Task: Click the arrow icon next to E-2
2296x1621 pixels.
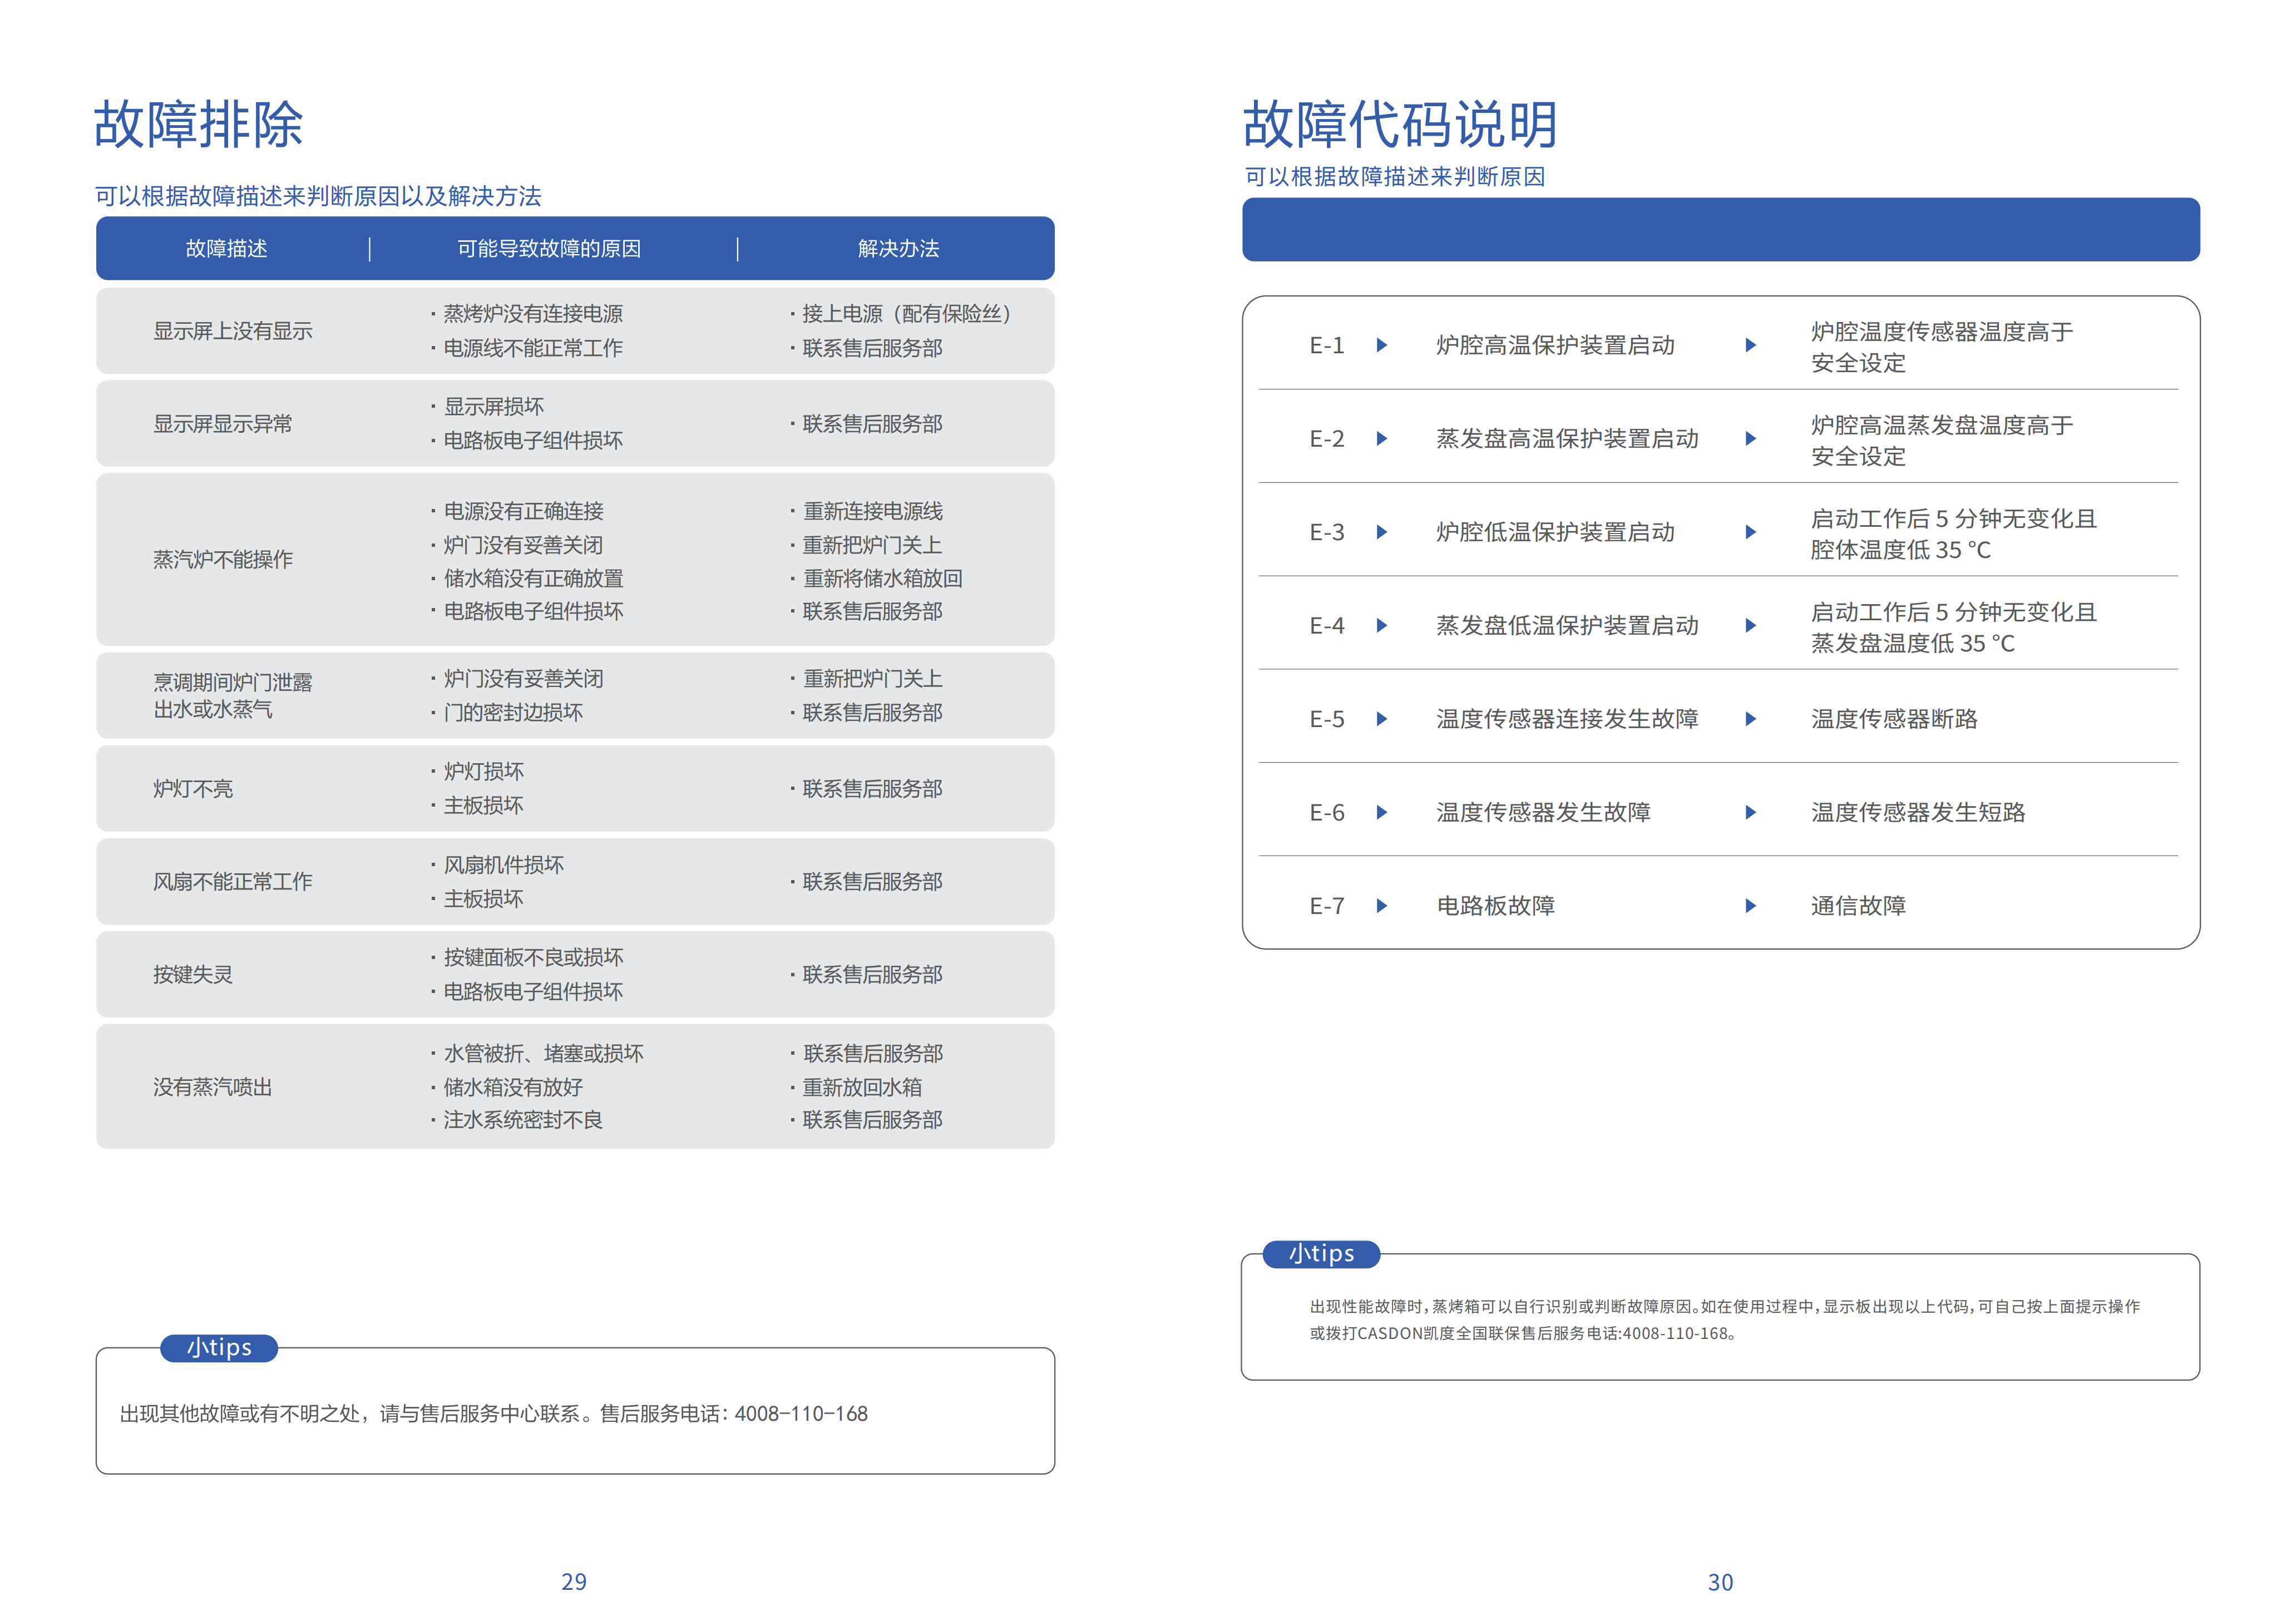Action: (x=1381, y=439)
